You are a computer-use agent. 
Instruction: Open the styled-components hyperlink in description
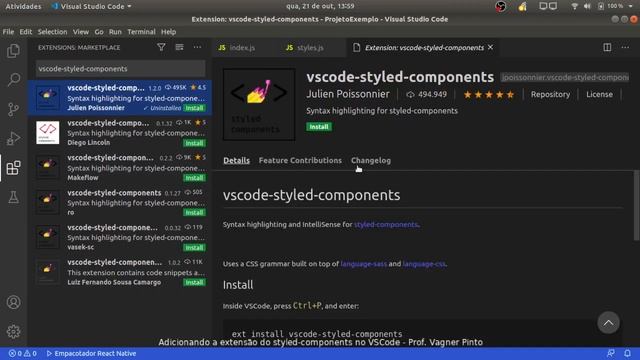[x=386, y=224]
